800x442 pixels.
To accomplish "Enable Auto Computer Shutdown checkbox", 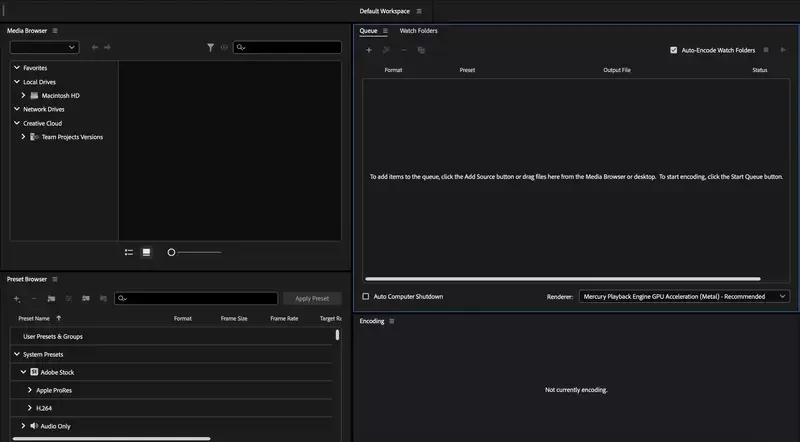I will 365,297.
